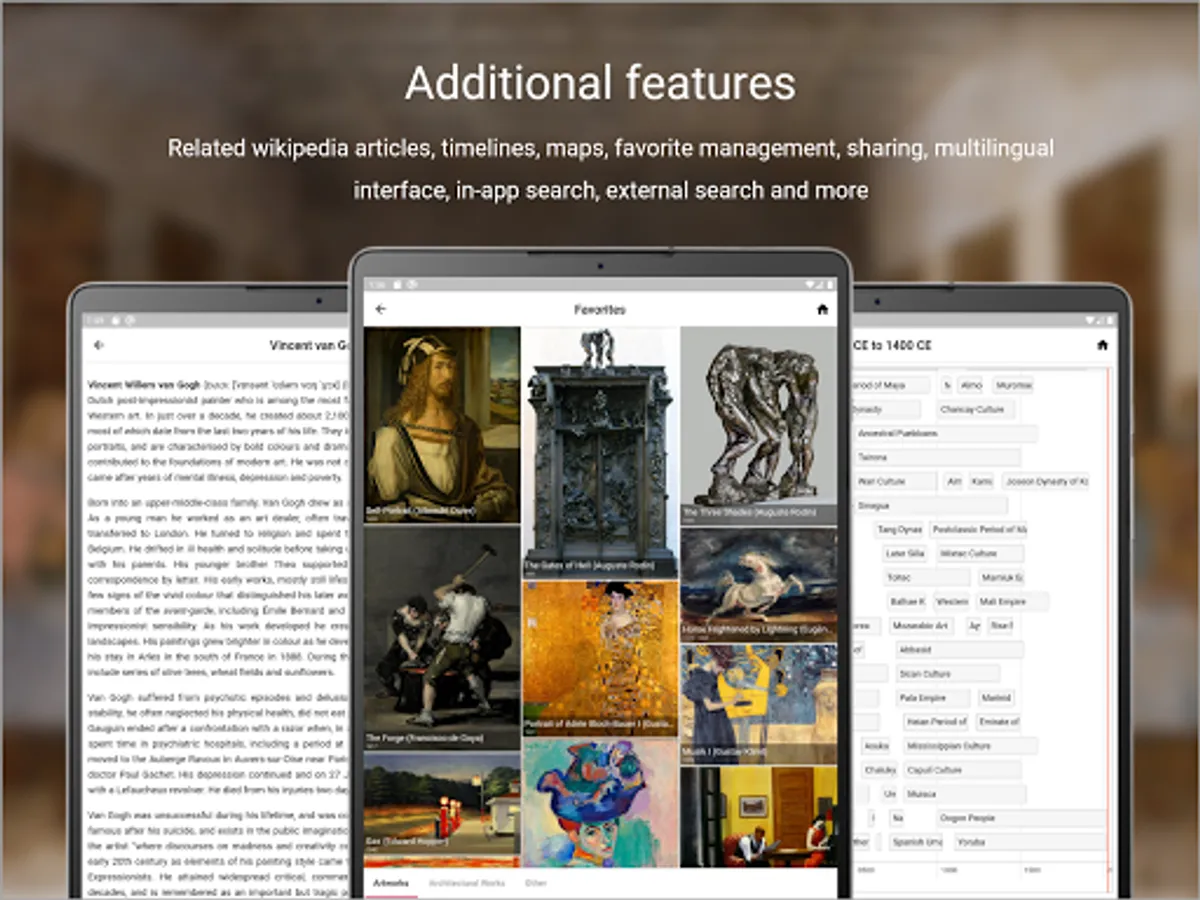Select Chancay Culture on the timeline
1200x900 pixels.
(x=975, y=409)
